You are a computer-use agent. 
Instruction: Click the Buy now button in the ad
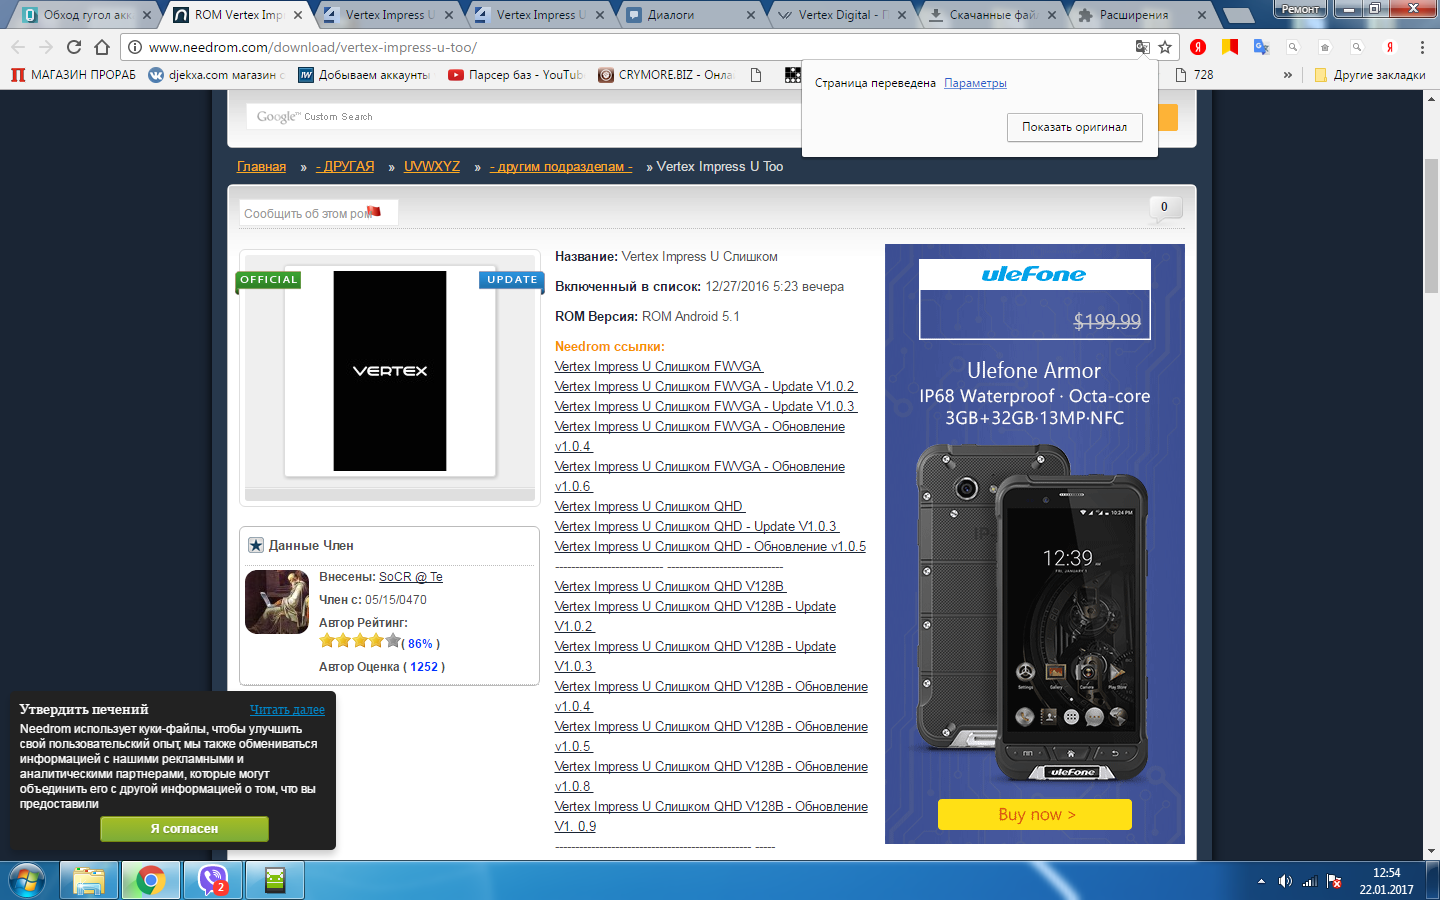click(x=1035, y=814)
